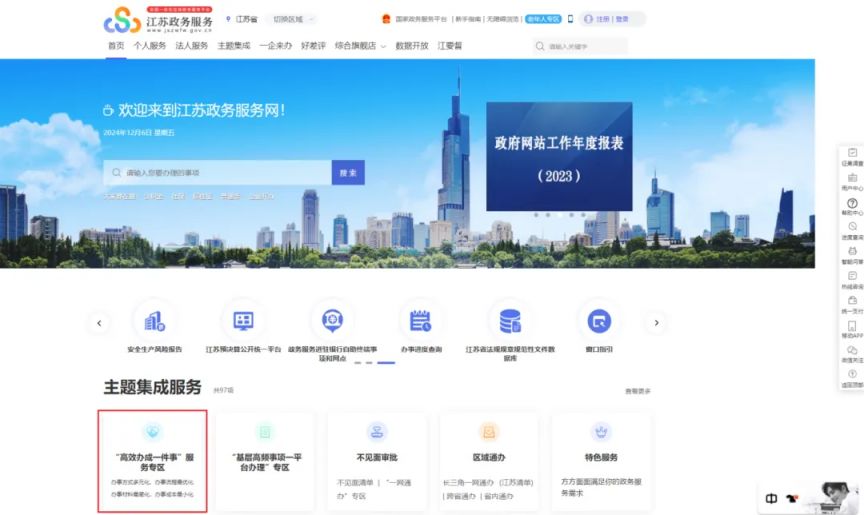
Task: Open the "基层高频事项一平台办理"专区 card
Action: point(265,462)
